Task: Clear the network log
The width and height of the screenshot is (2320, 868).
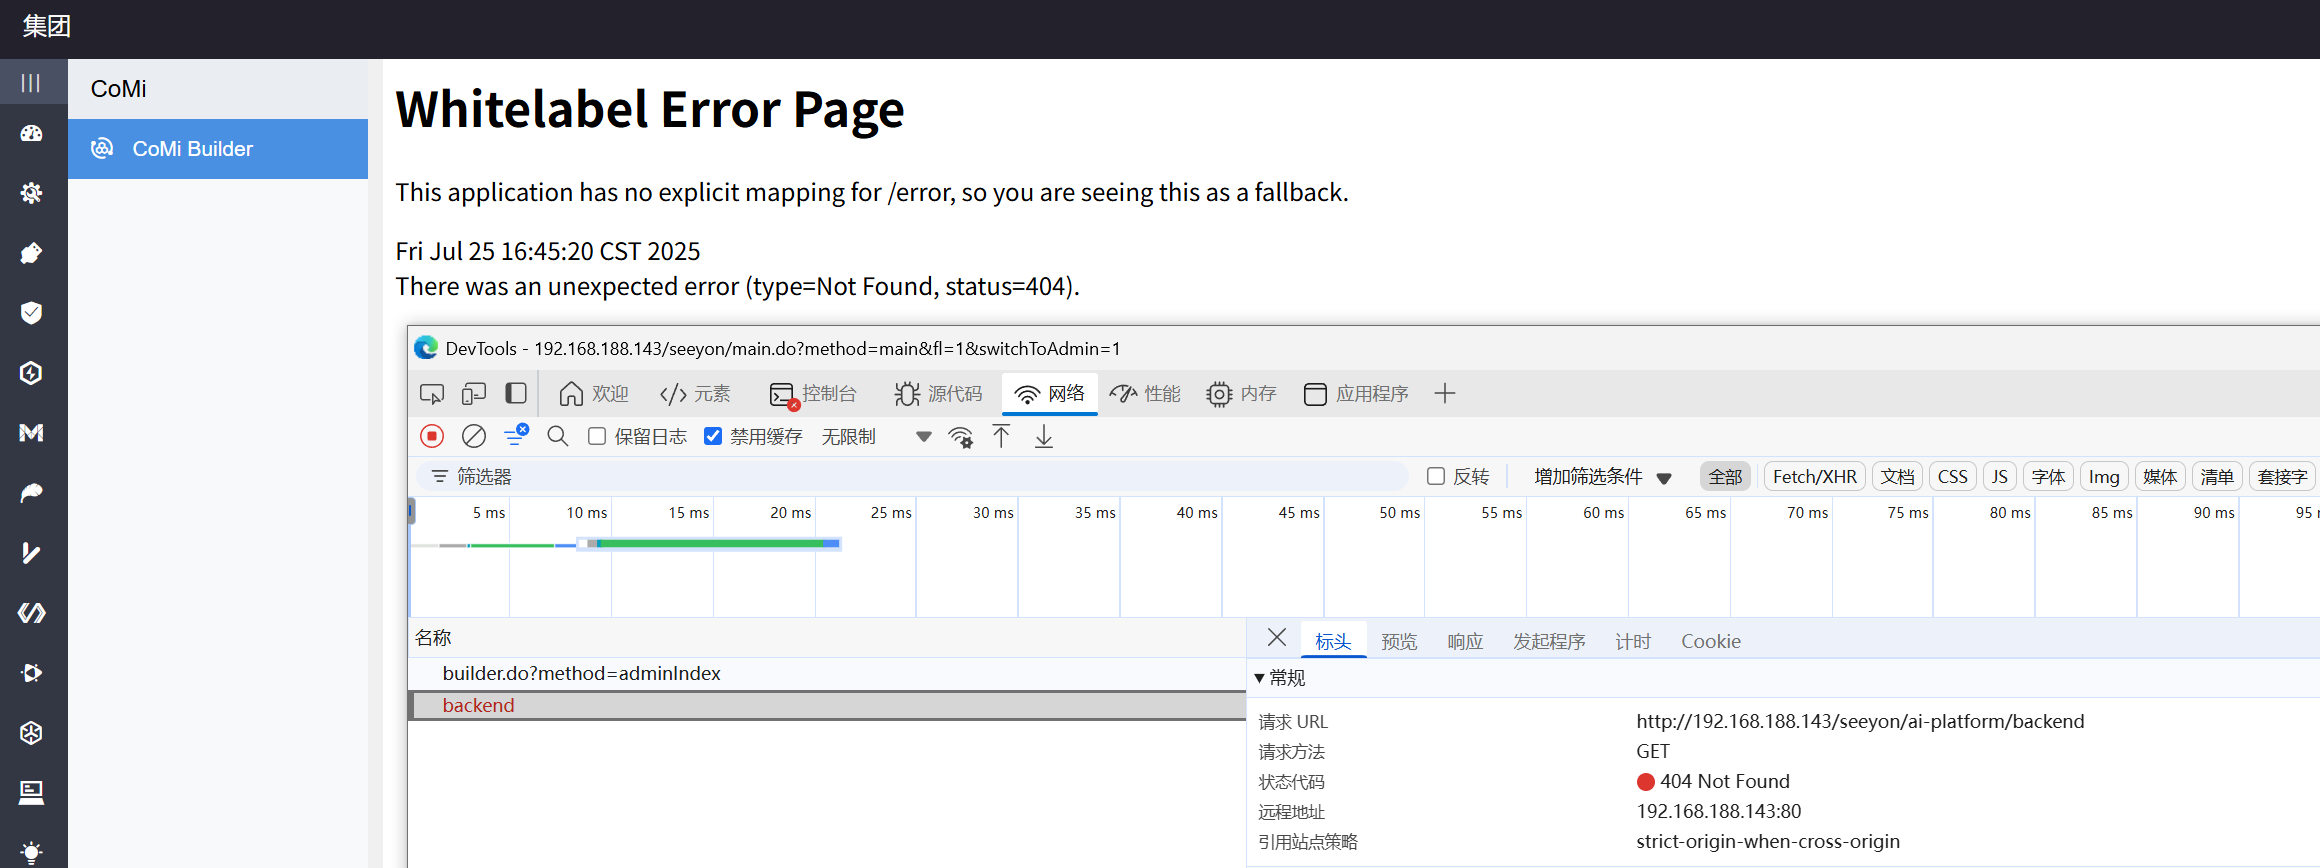Action: pos(474,436)
